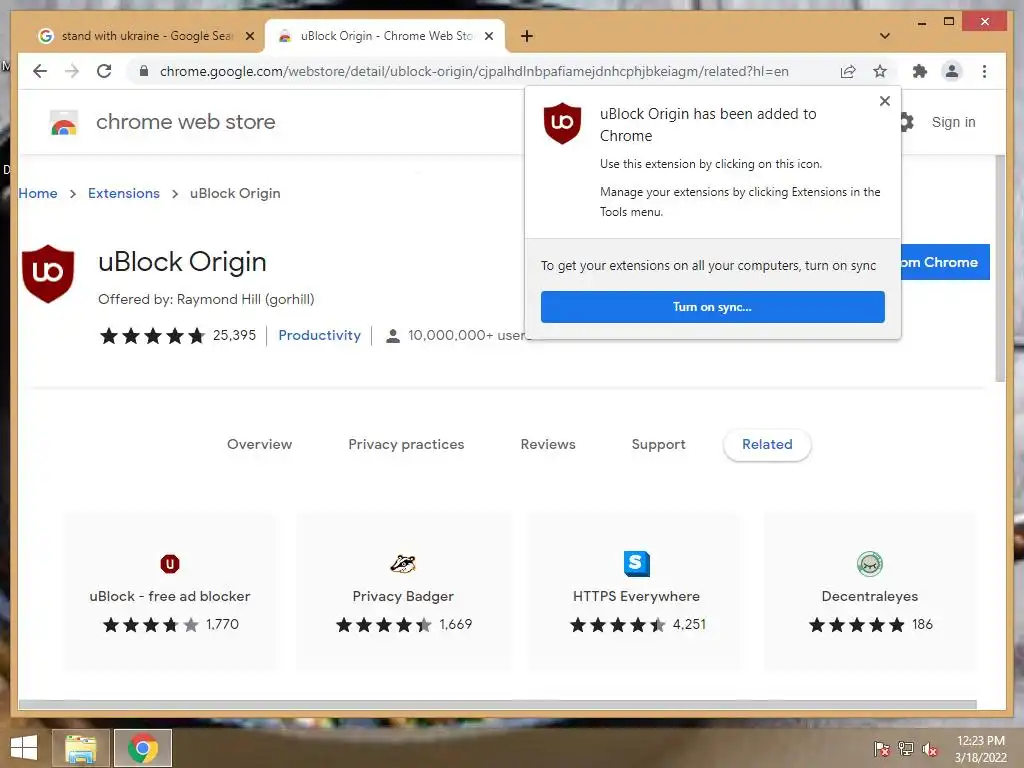Open the HTTPS Everywhere extension card
This screenshot has width=1024, height=768.
(636, 592)
